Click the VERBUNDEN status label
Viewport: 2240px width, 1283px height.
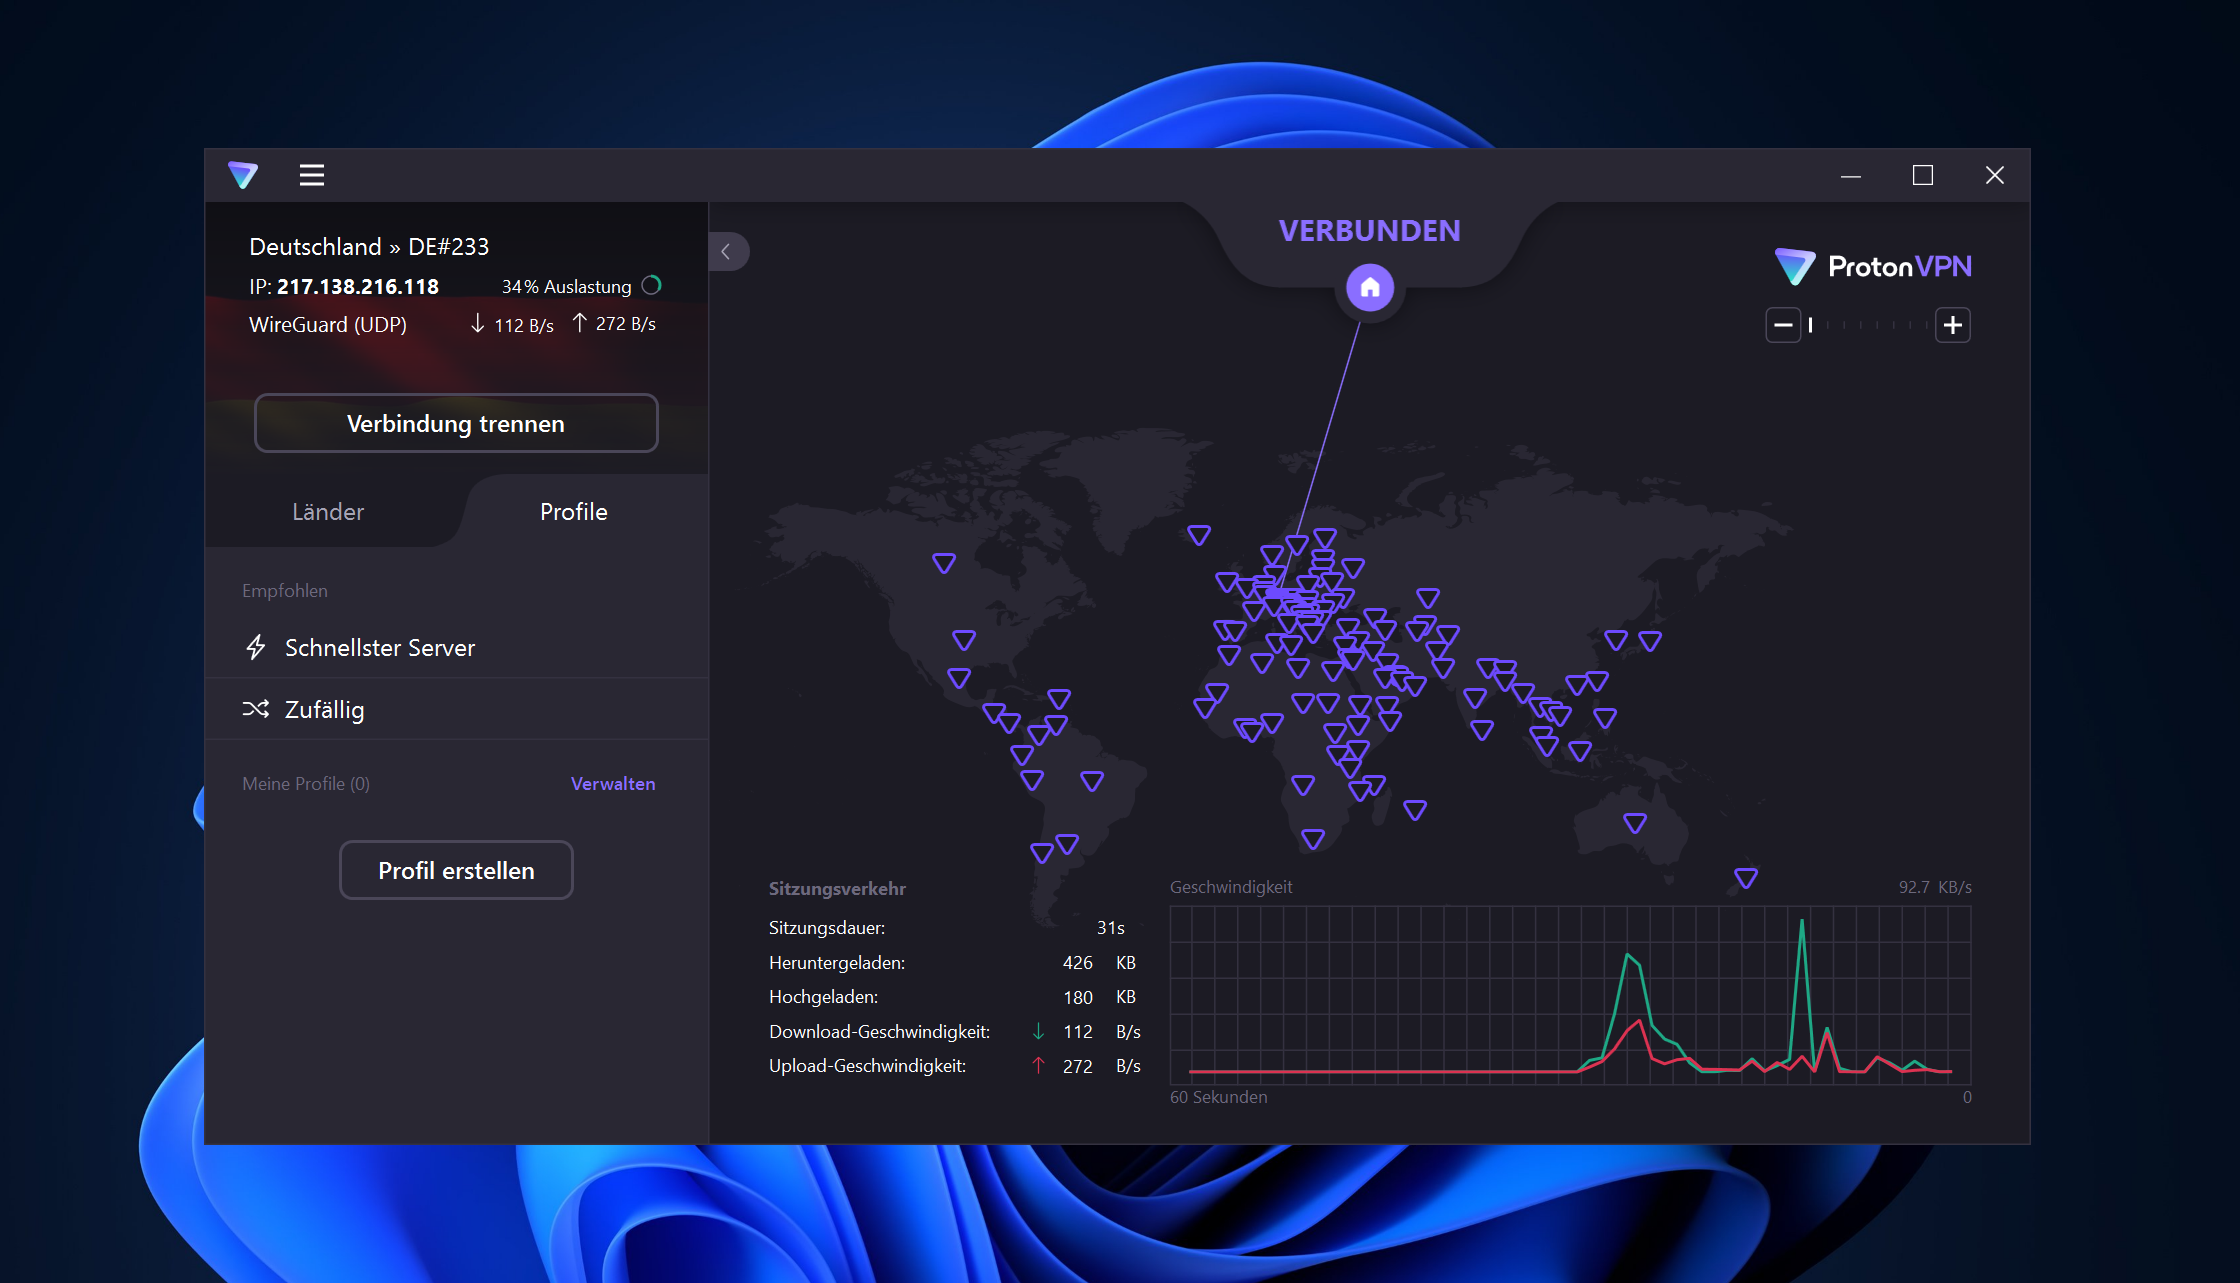(1370, 231)
